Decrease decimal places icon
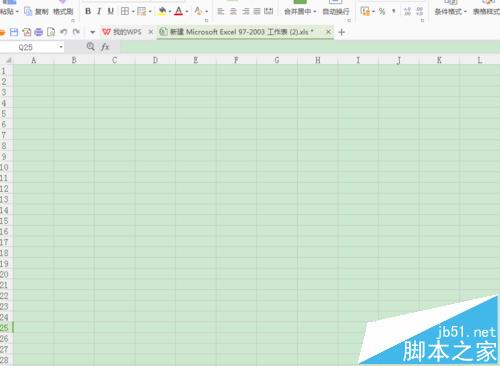This screenshot has height=366, width=500. (420, 12)
